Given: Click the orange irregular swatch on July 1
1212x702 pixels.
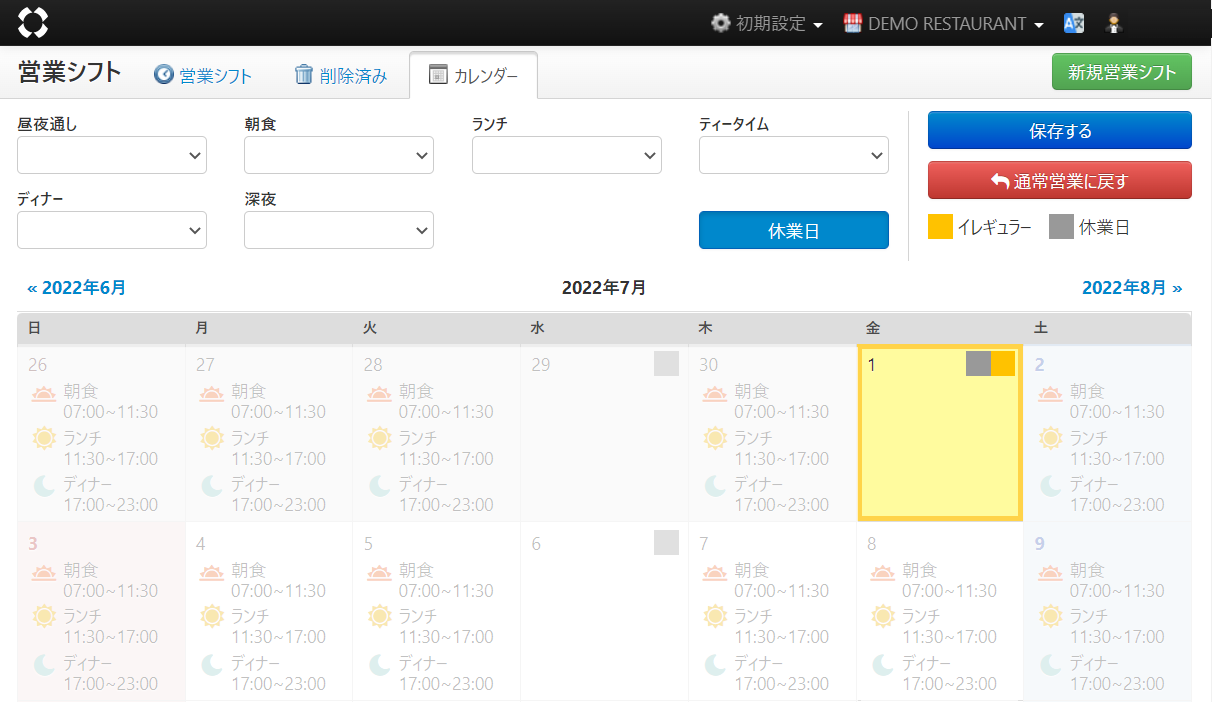Looking at the screenshot, I should (x=1003, y=363).
